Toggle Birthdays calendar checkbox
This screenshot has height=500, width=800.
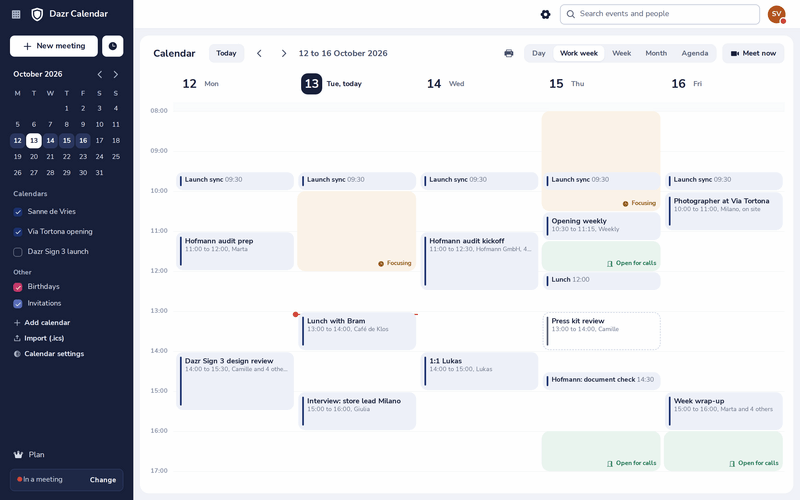[18, 287]
